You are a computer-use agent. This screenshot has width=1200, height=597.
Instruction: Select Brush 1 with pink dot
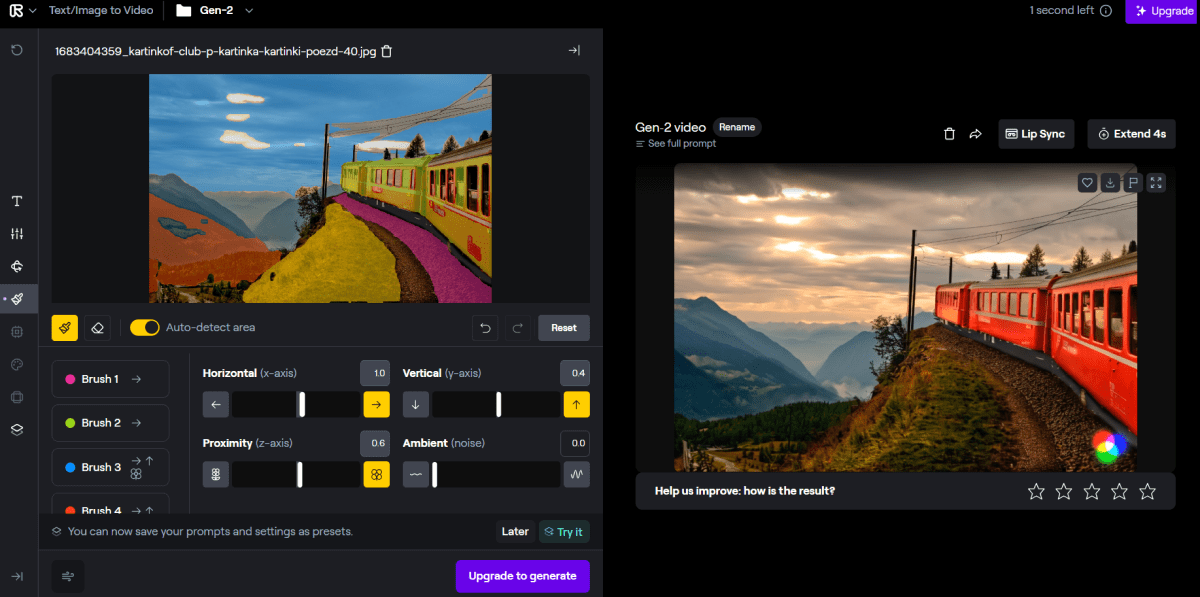pyautogui.click(x=110, y=379)
